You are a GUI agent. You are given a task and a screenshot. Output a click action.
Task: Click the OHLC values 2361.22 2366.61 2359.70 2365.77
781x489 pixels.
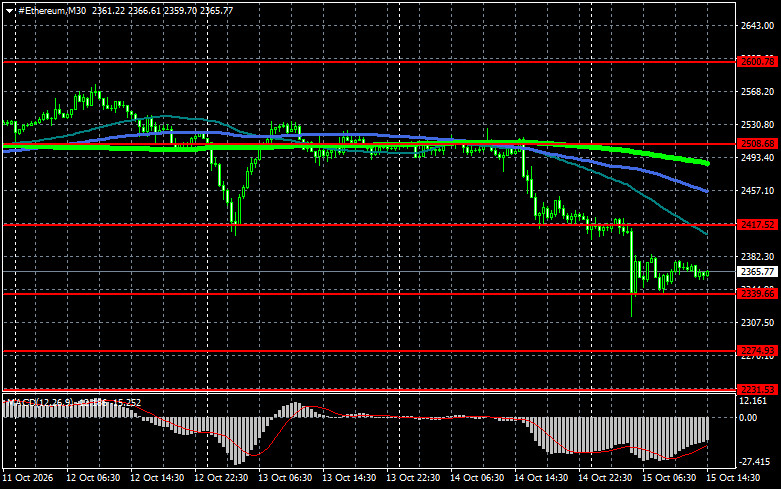click(162, 10)
